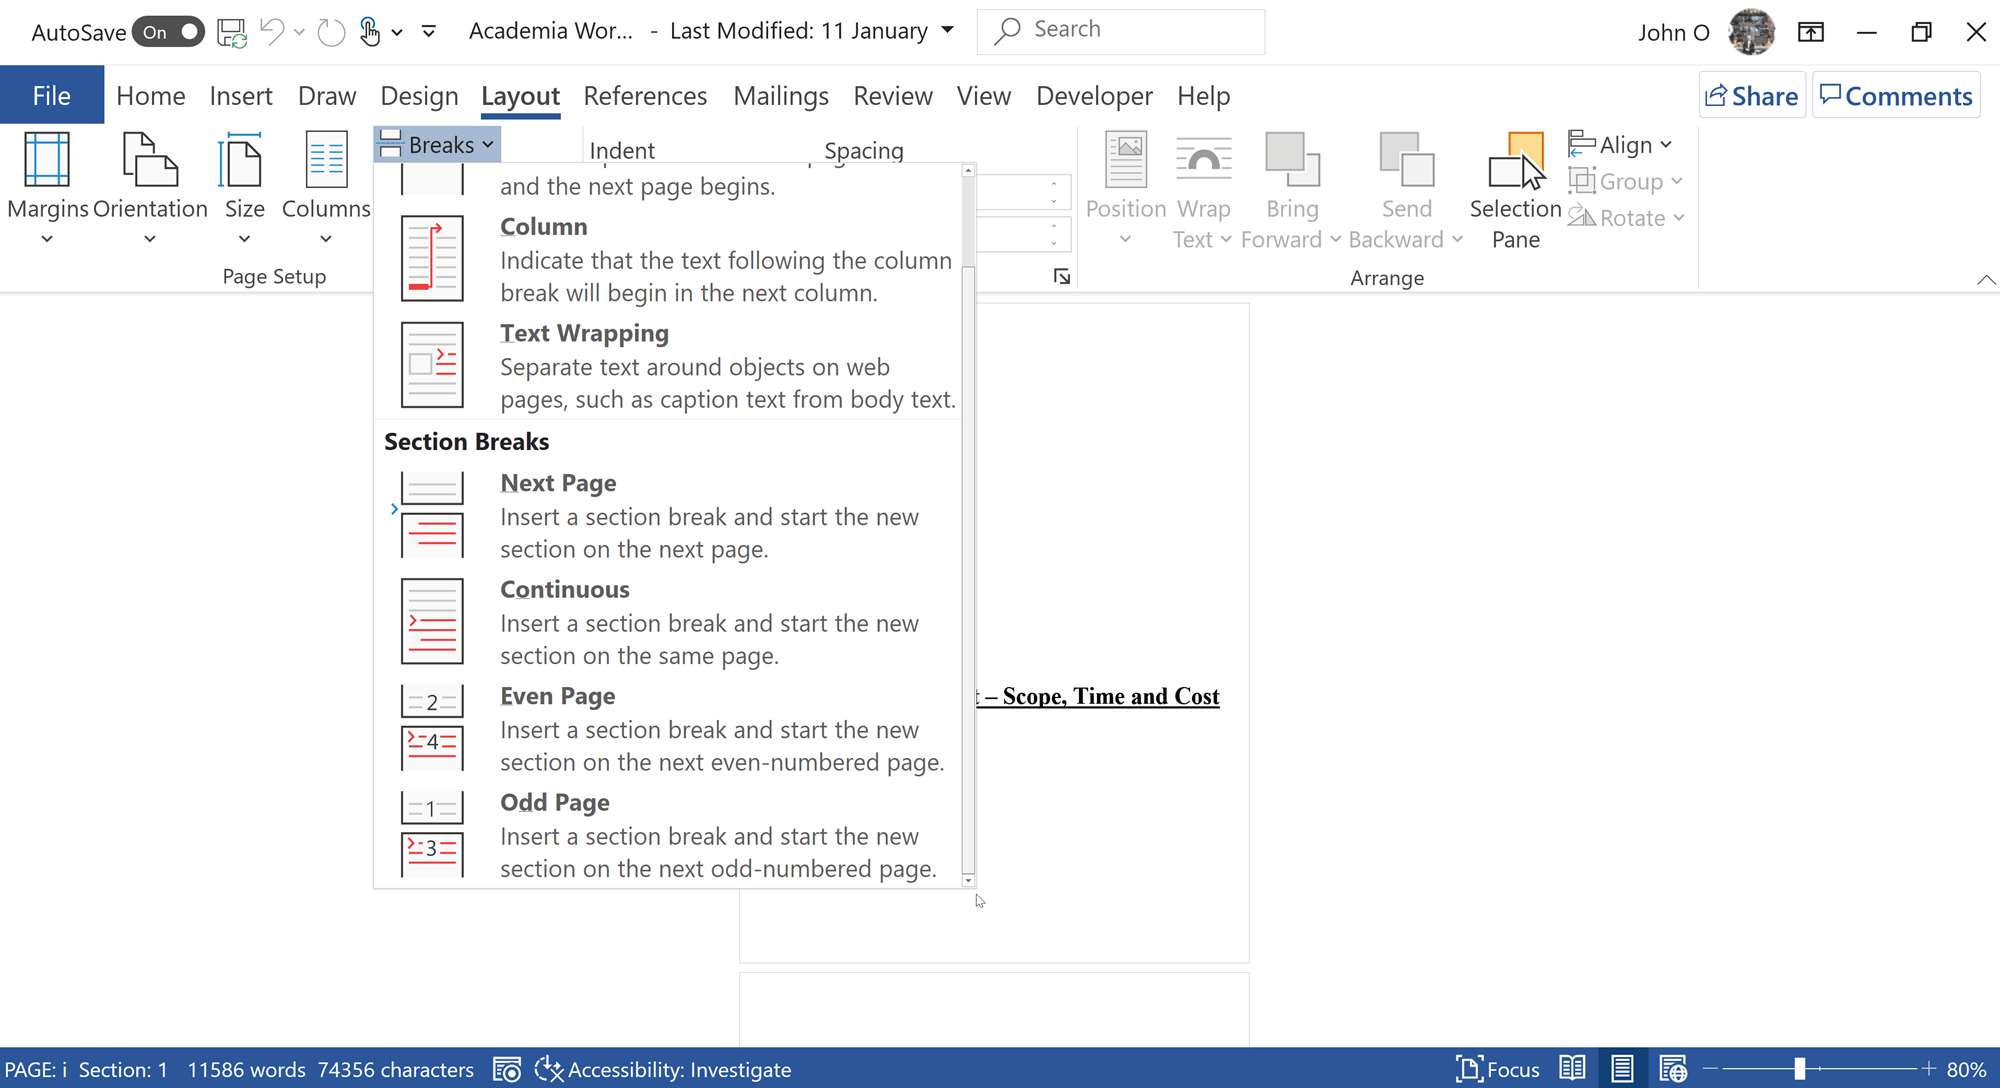Click the zoom slider

pos(1800,1067)
